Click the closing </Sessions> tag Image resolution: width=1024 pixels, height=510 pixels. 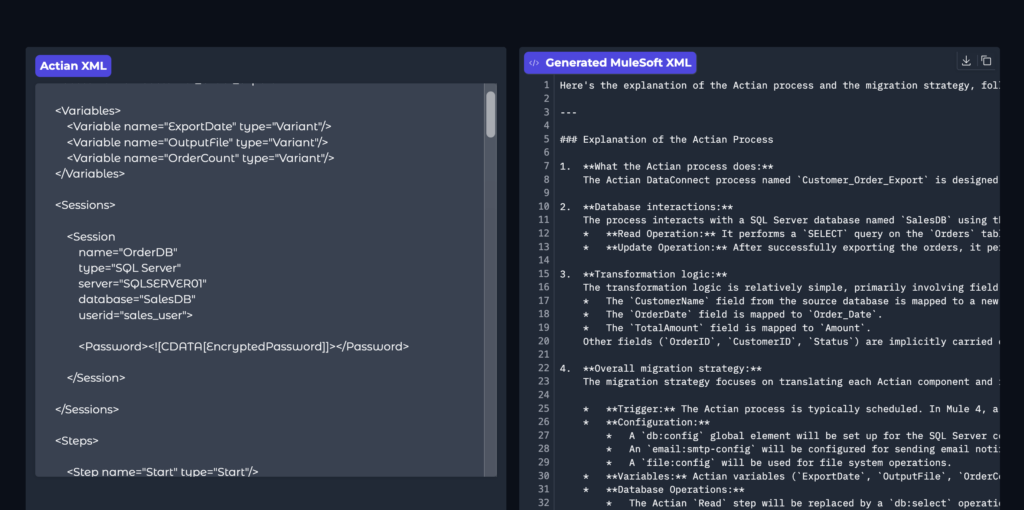[x=87, y=409]
